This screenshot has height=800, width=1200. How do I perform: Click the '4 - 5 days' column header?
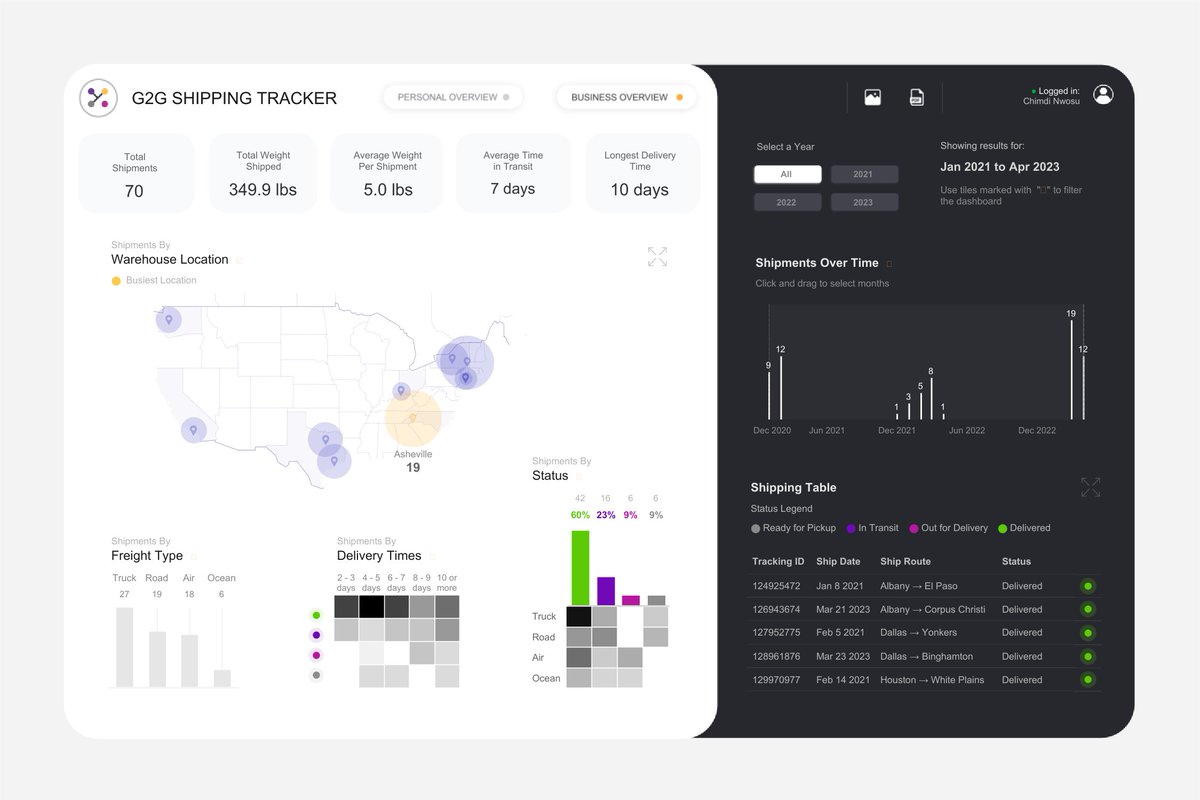point(371,582)
